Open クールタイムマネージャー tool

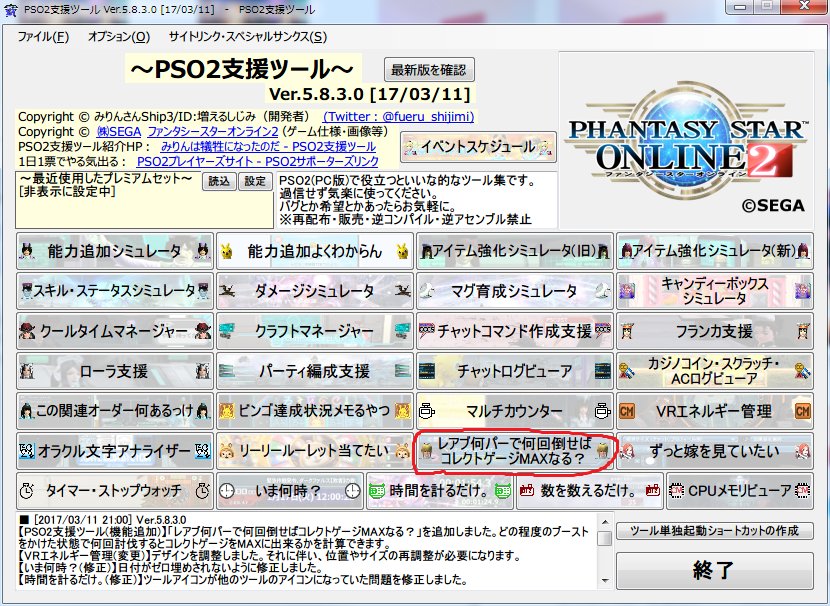point(115,331)
